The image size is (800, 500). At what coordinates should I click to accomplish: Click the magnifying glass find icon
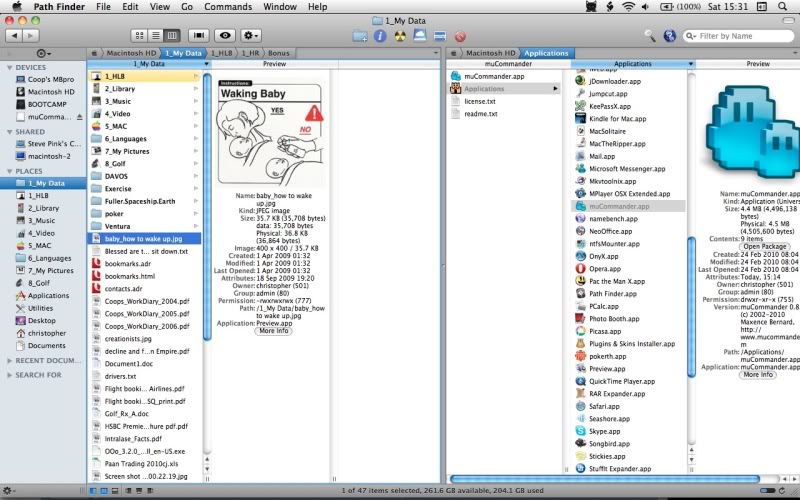649,35
